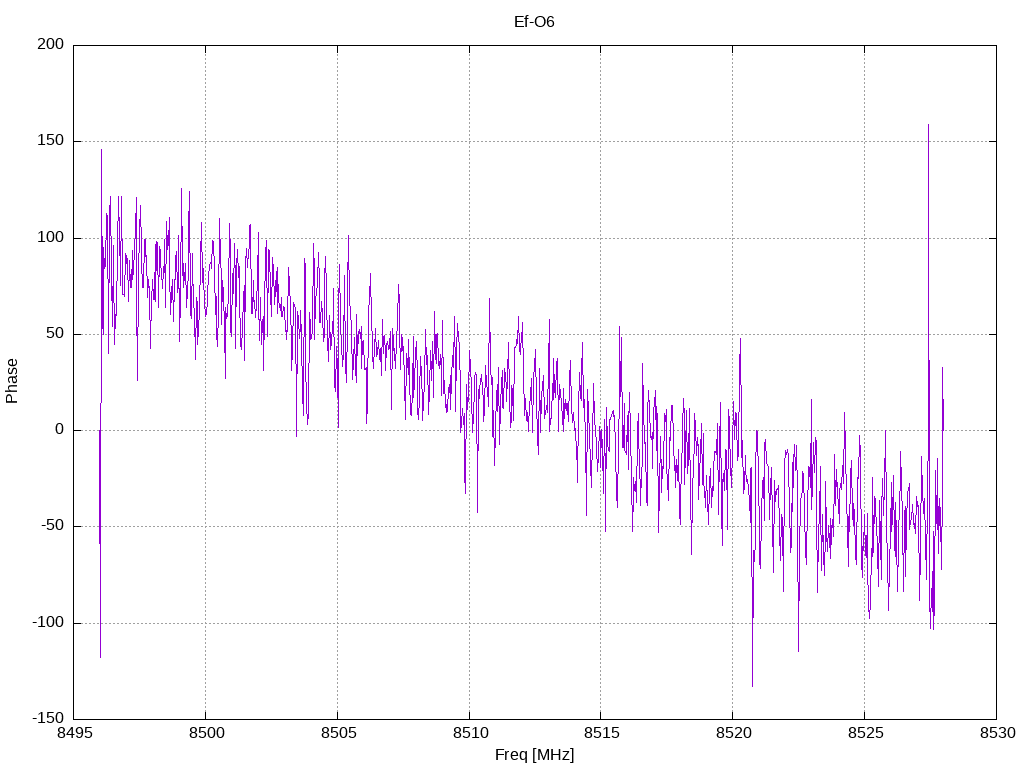Select y-axis tick value -150
The width and height of the screenshot is (1024, 768).
click(49, 718)
